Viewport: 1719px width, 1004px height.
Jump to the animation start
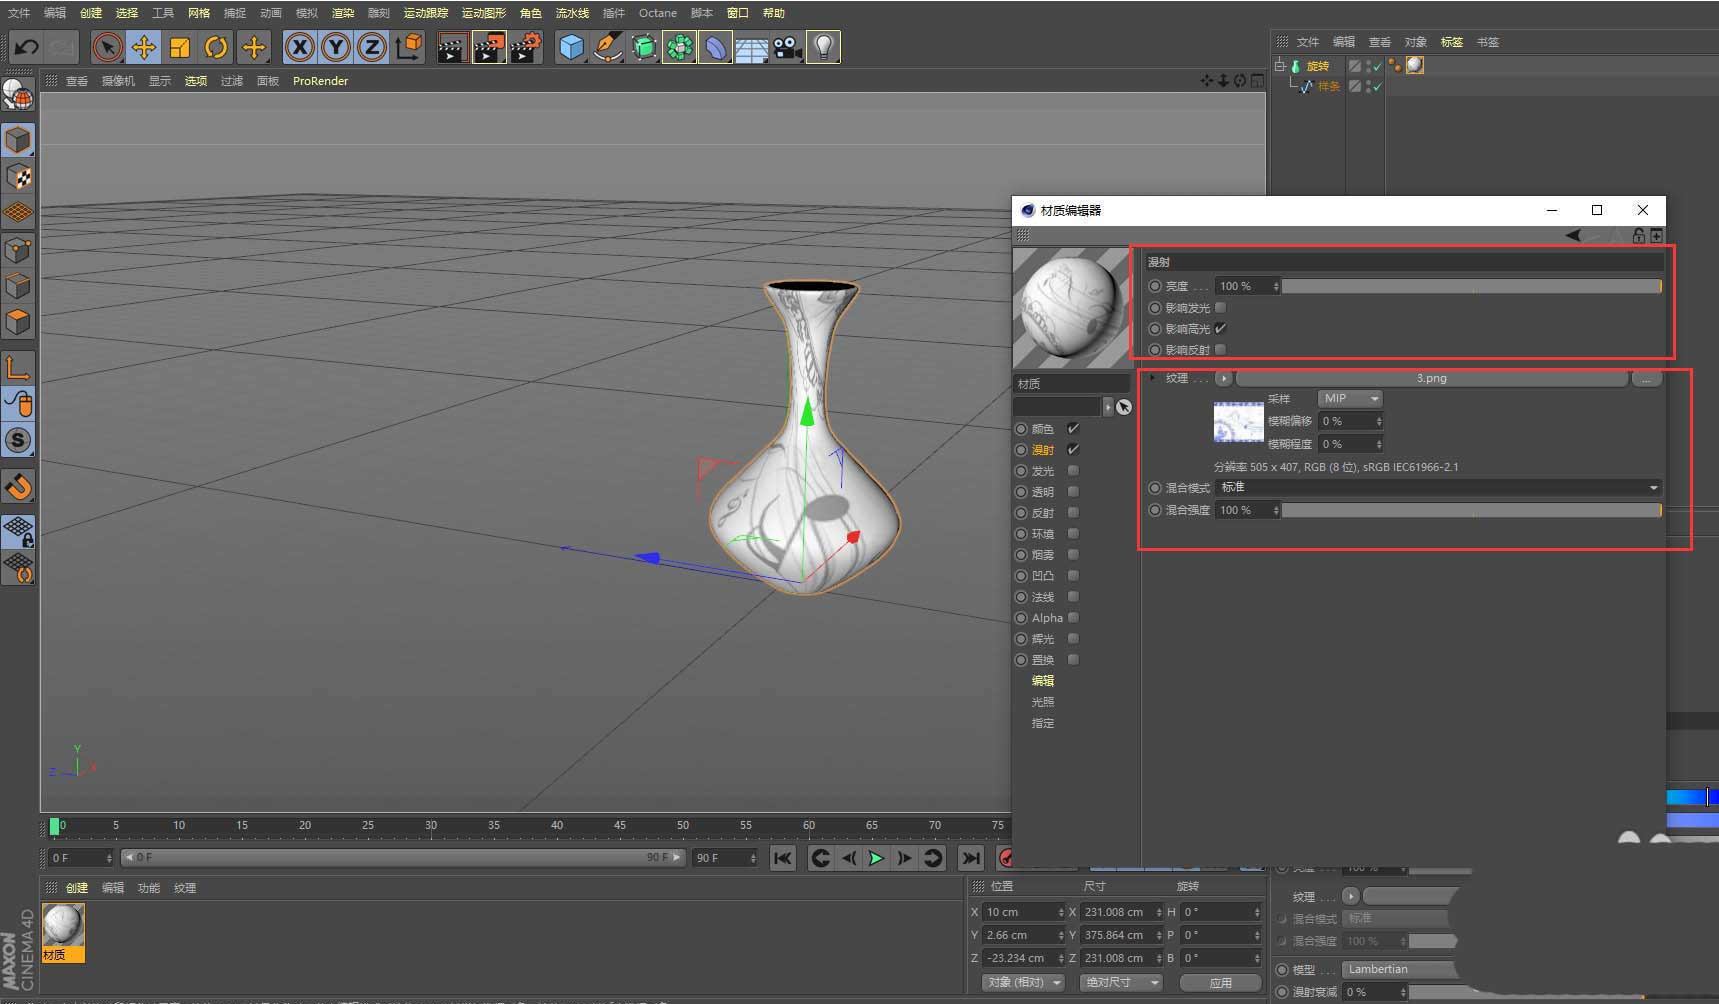click(783, 858)
